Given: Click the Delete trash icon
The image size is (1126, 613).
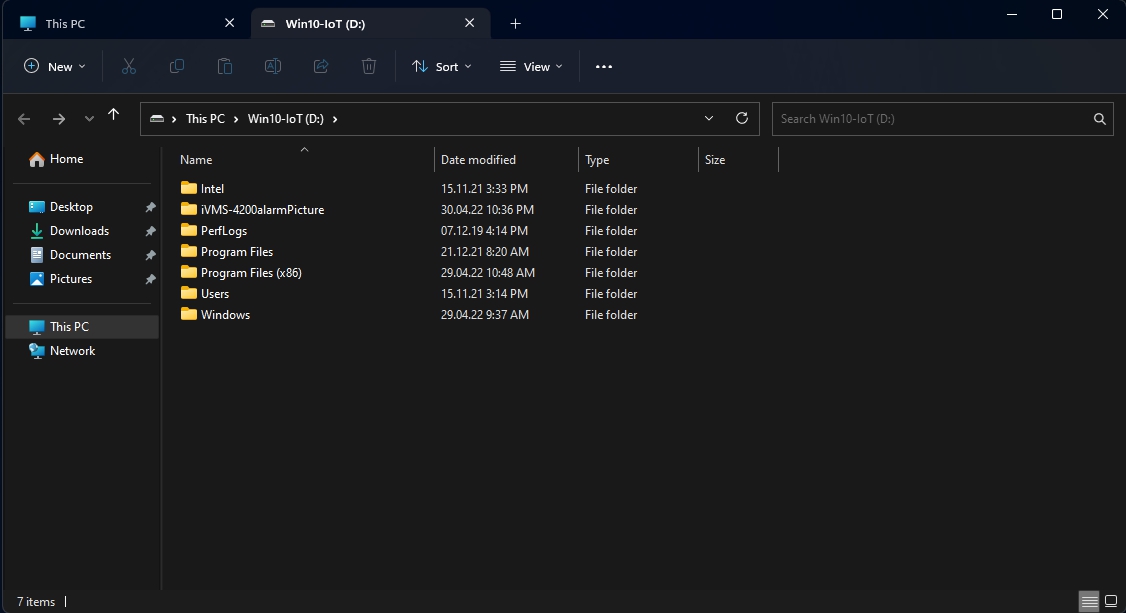Looking at the screenshot, I should point(368,66).
